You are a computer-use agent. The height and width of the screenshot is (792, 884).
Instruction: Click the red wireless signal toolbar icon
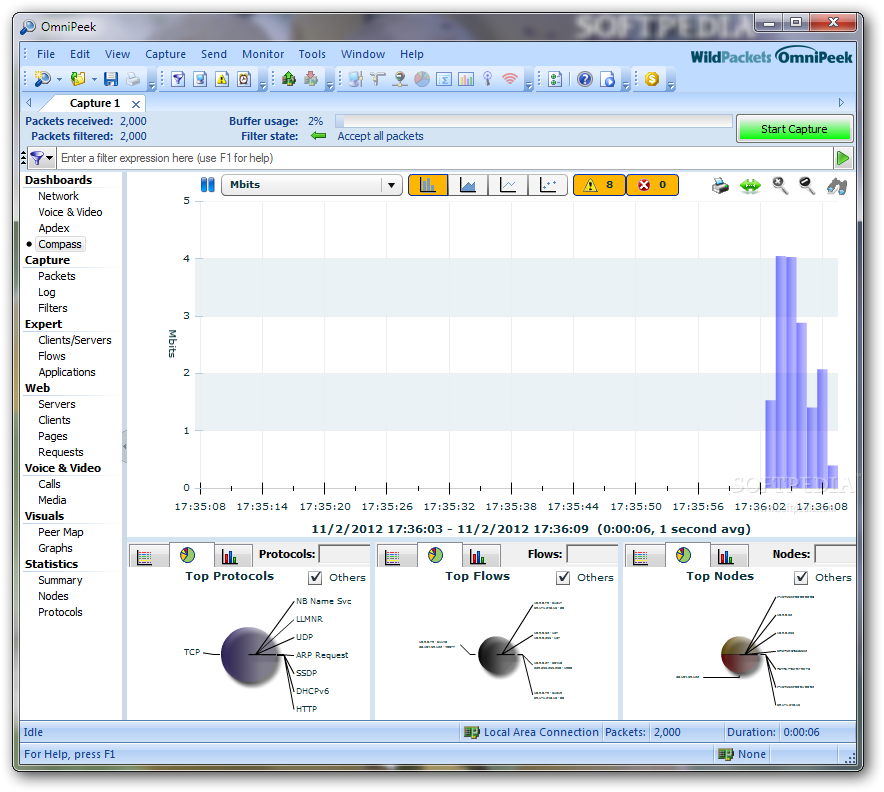510,79
